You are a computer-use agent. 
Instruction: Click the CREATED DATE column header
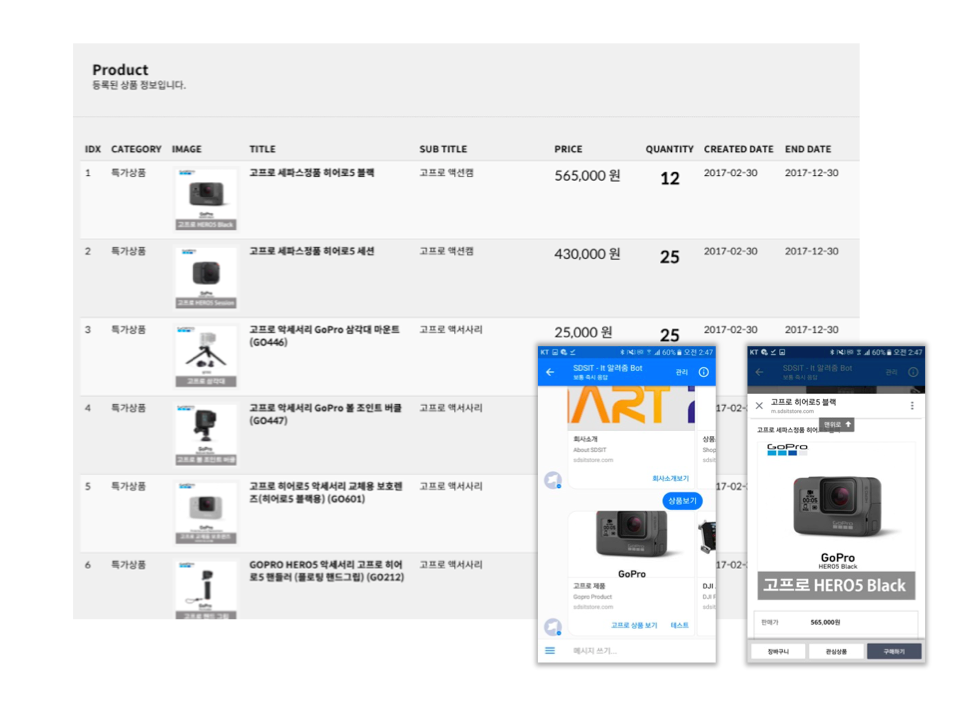738,149
